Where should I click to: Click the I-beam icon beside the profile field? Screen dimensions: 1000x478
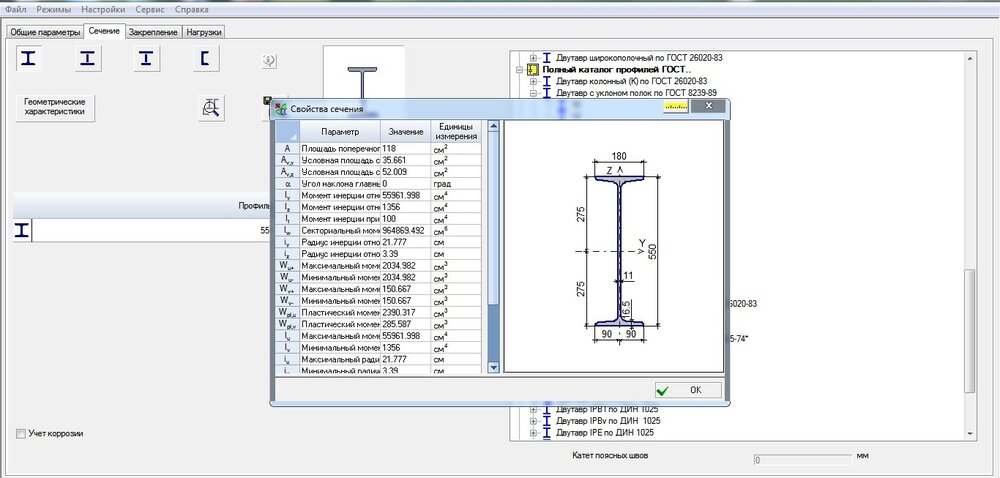click(x=22, y=230)
